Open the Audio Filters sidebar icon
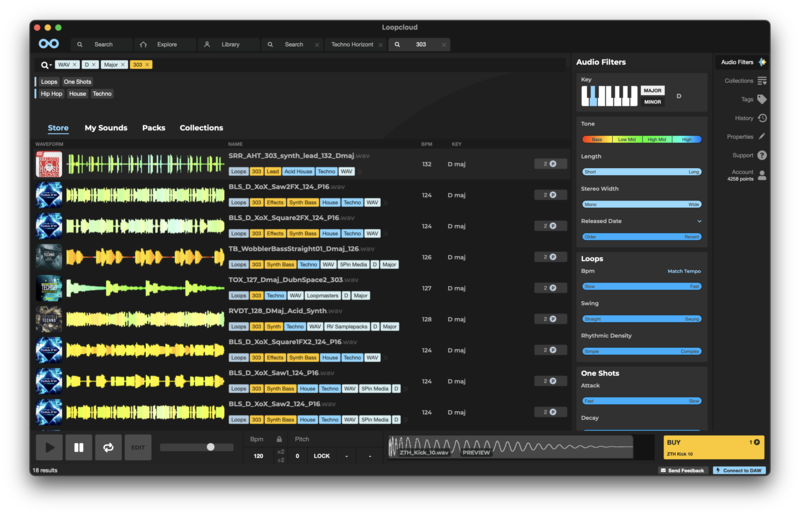This screenshot has width=800, height=515. 762,62
